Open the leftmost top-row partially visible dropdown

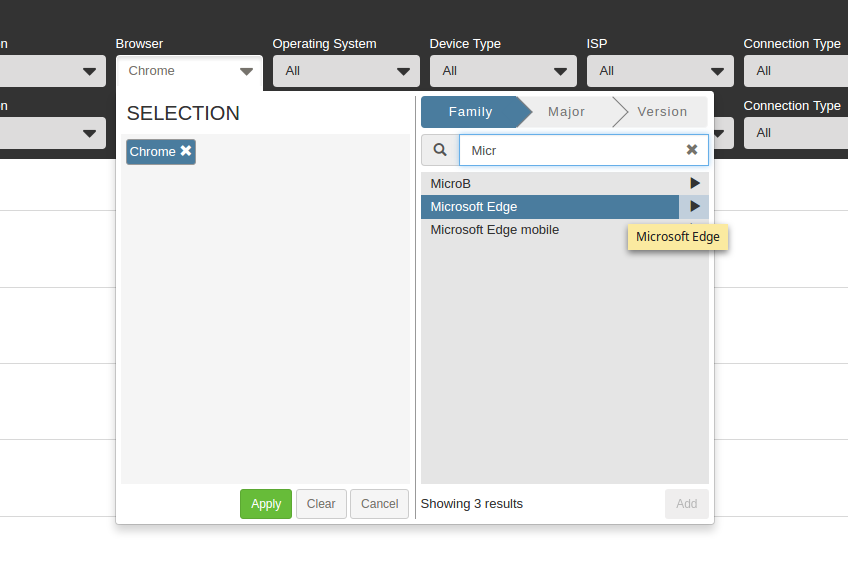click(52, 71)
